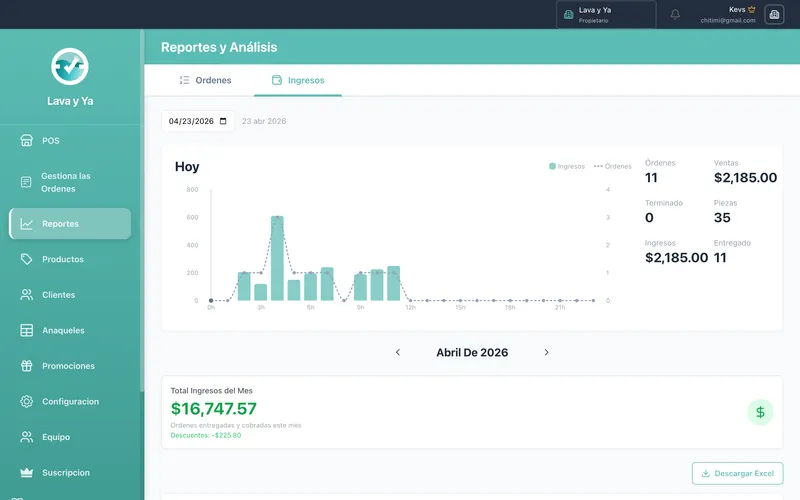The height and width of the screenshot is (500, 800).
Task: Switch to the Ordenes tab
Action: 206,80
